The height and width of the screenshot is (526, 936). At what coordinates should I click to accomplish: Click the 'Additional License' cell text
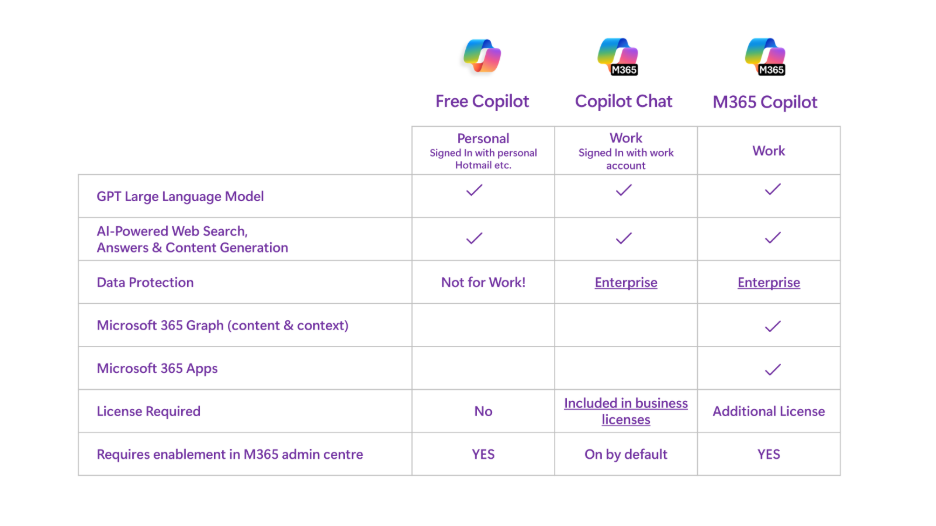coord(769,411)
